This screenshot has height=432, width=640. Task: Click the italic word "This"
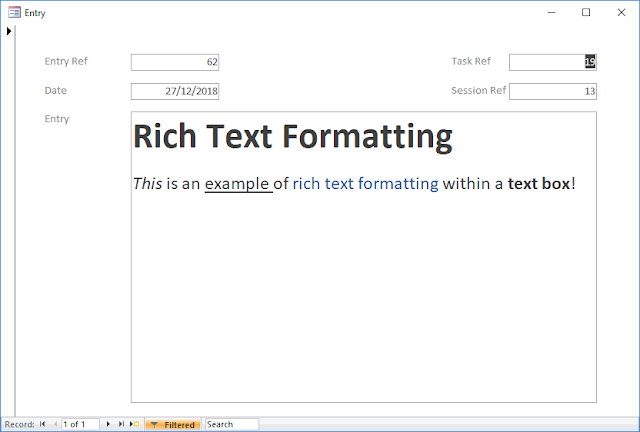(147, 184)
